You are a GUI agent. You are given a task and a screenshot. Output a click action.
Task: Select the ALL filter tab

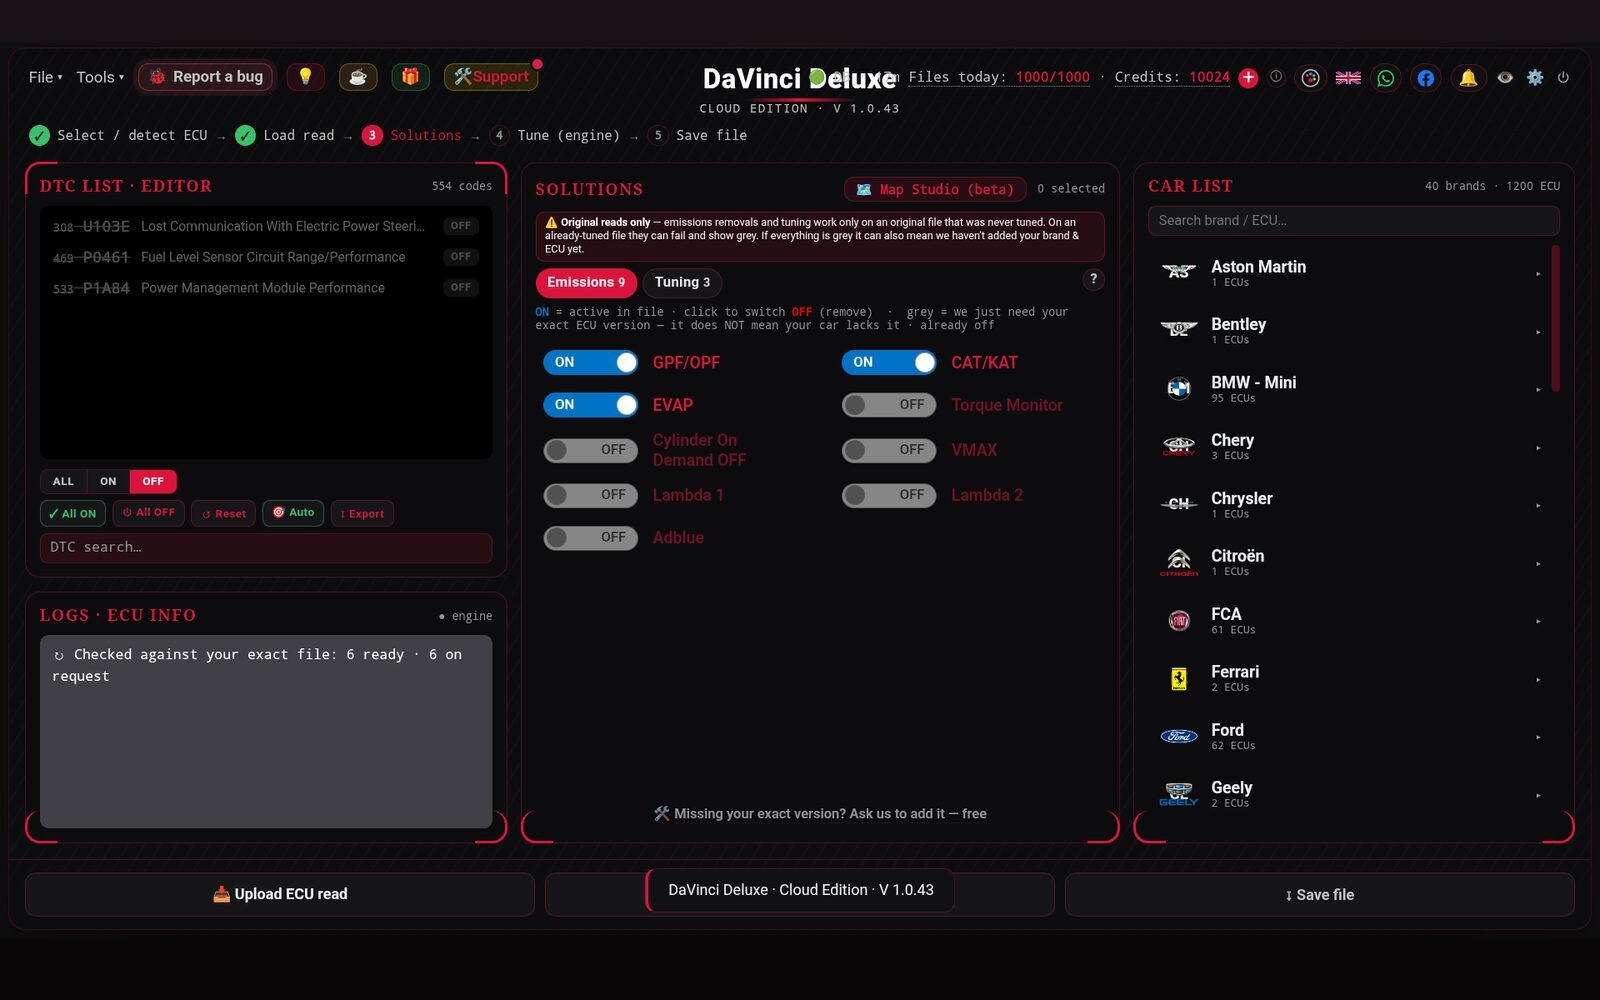tap(63, 481)
